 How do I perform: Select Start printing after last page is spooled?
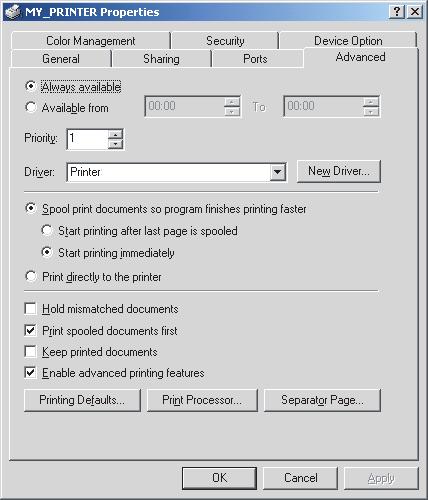coord(47,230)
